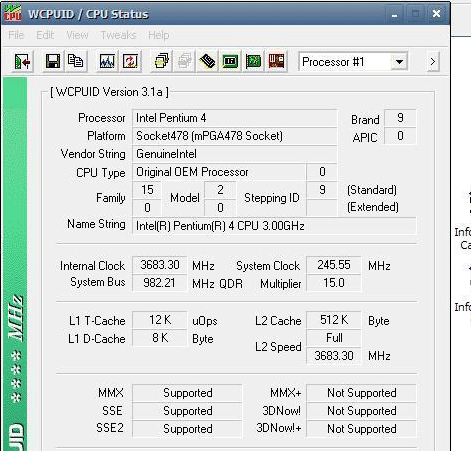
Task: Expand toolbar overflow chevron arrow
Action: tap(433, 62)
